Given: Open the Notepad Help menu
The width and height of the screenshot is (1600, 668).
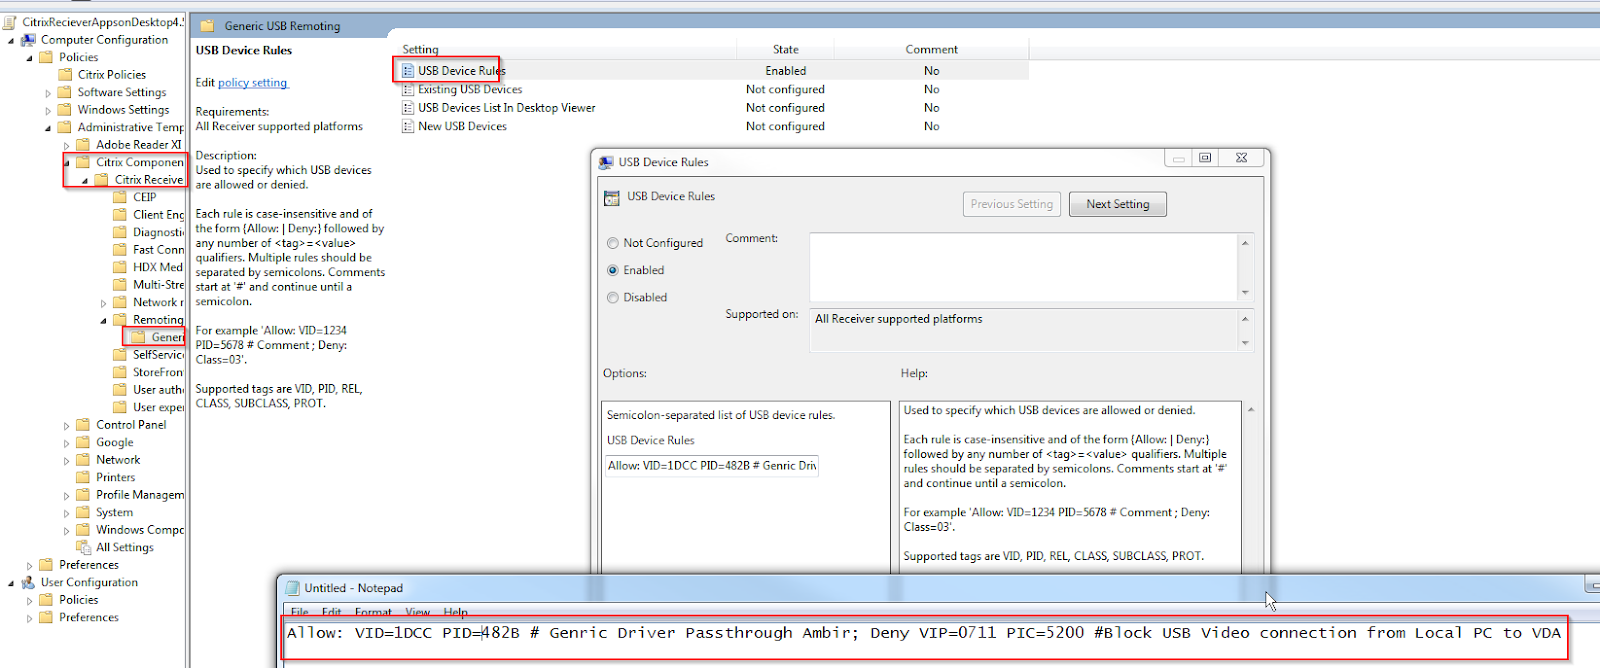Looking at the screenshot, I should (x=455, y=612).
